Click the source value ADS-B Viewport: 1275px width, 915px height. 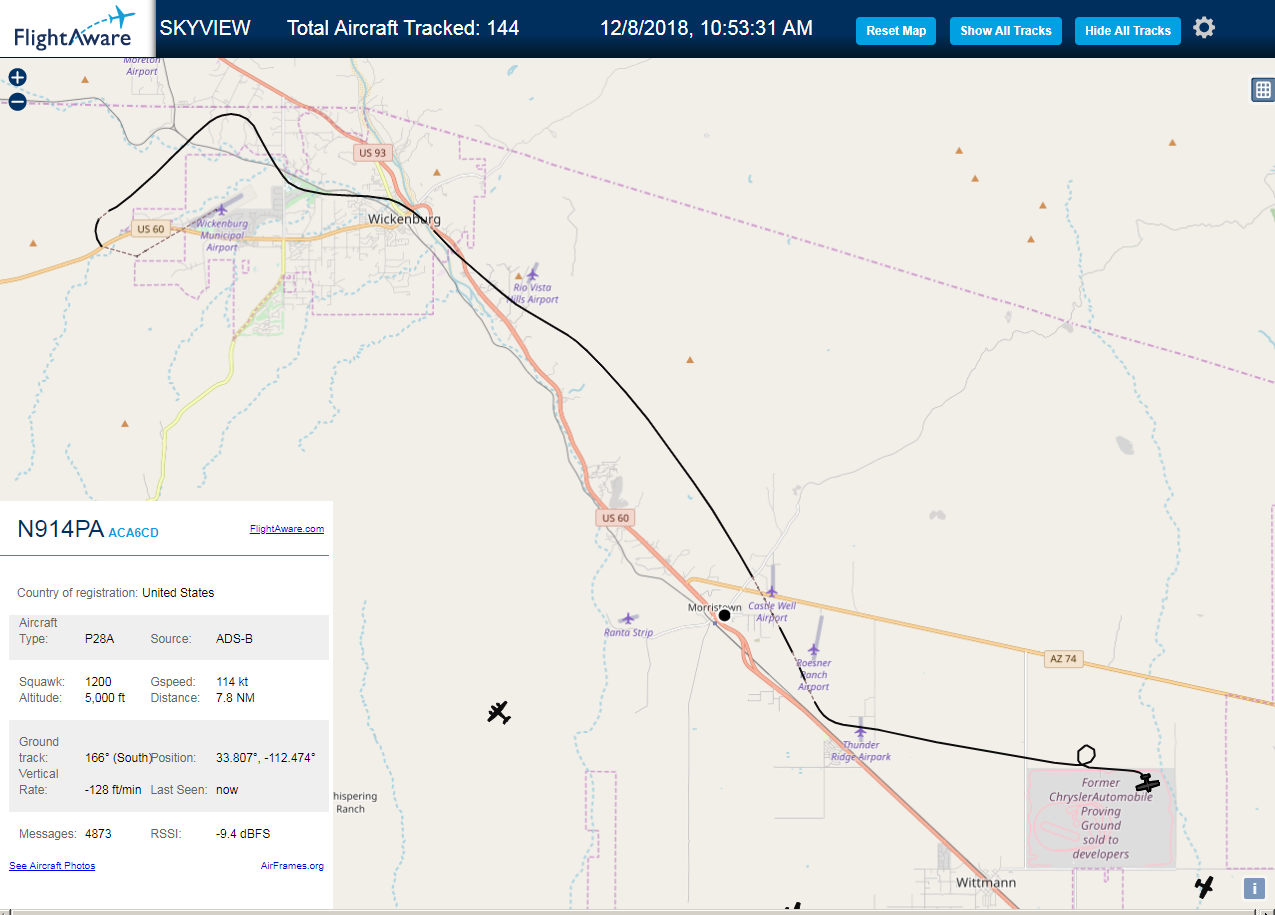pyautogui.click(x=234, y=638)
